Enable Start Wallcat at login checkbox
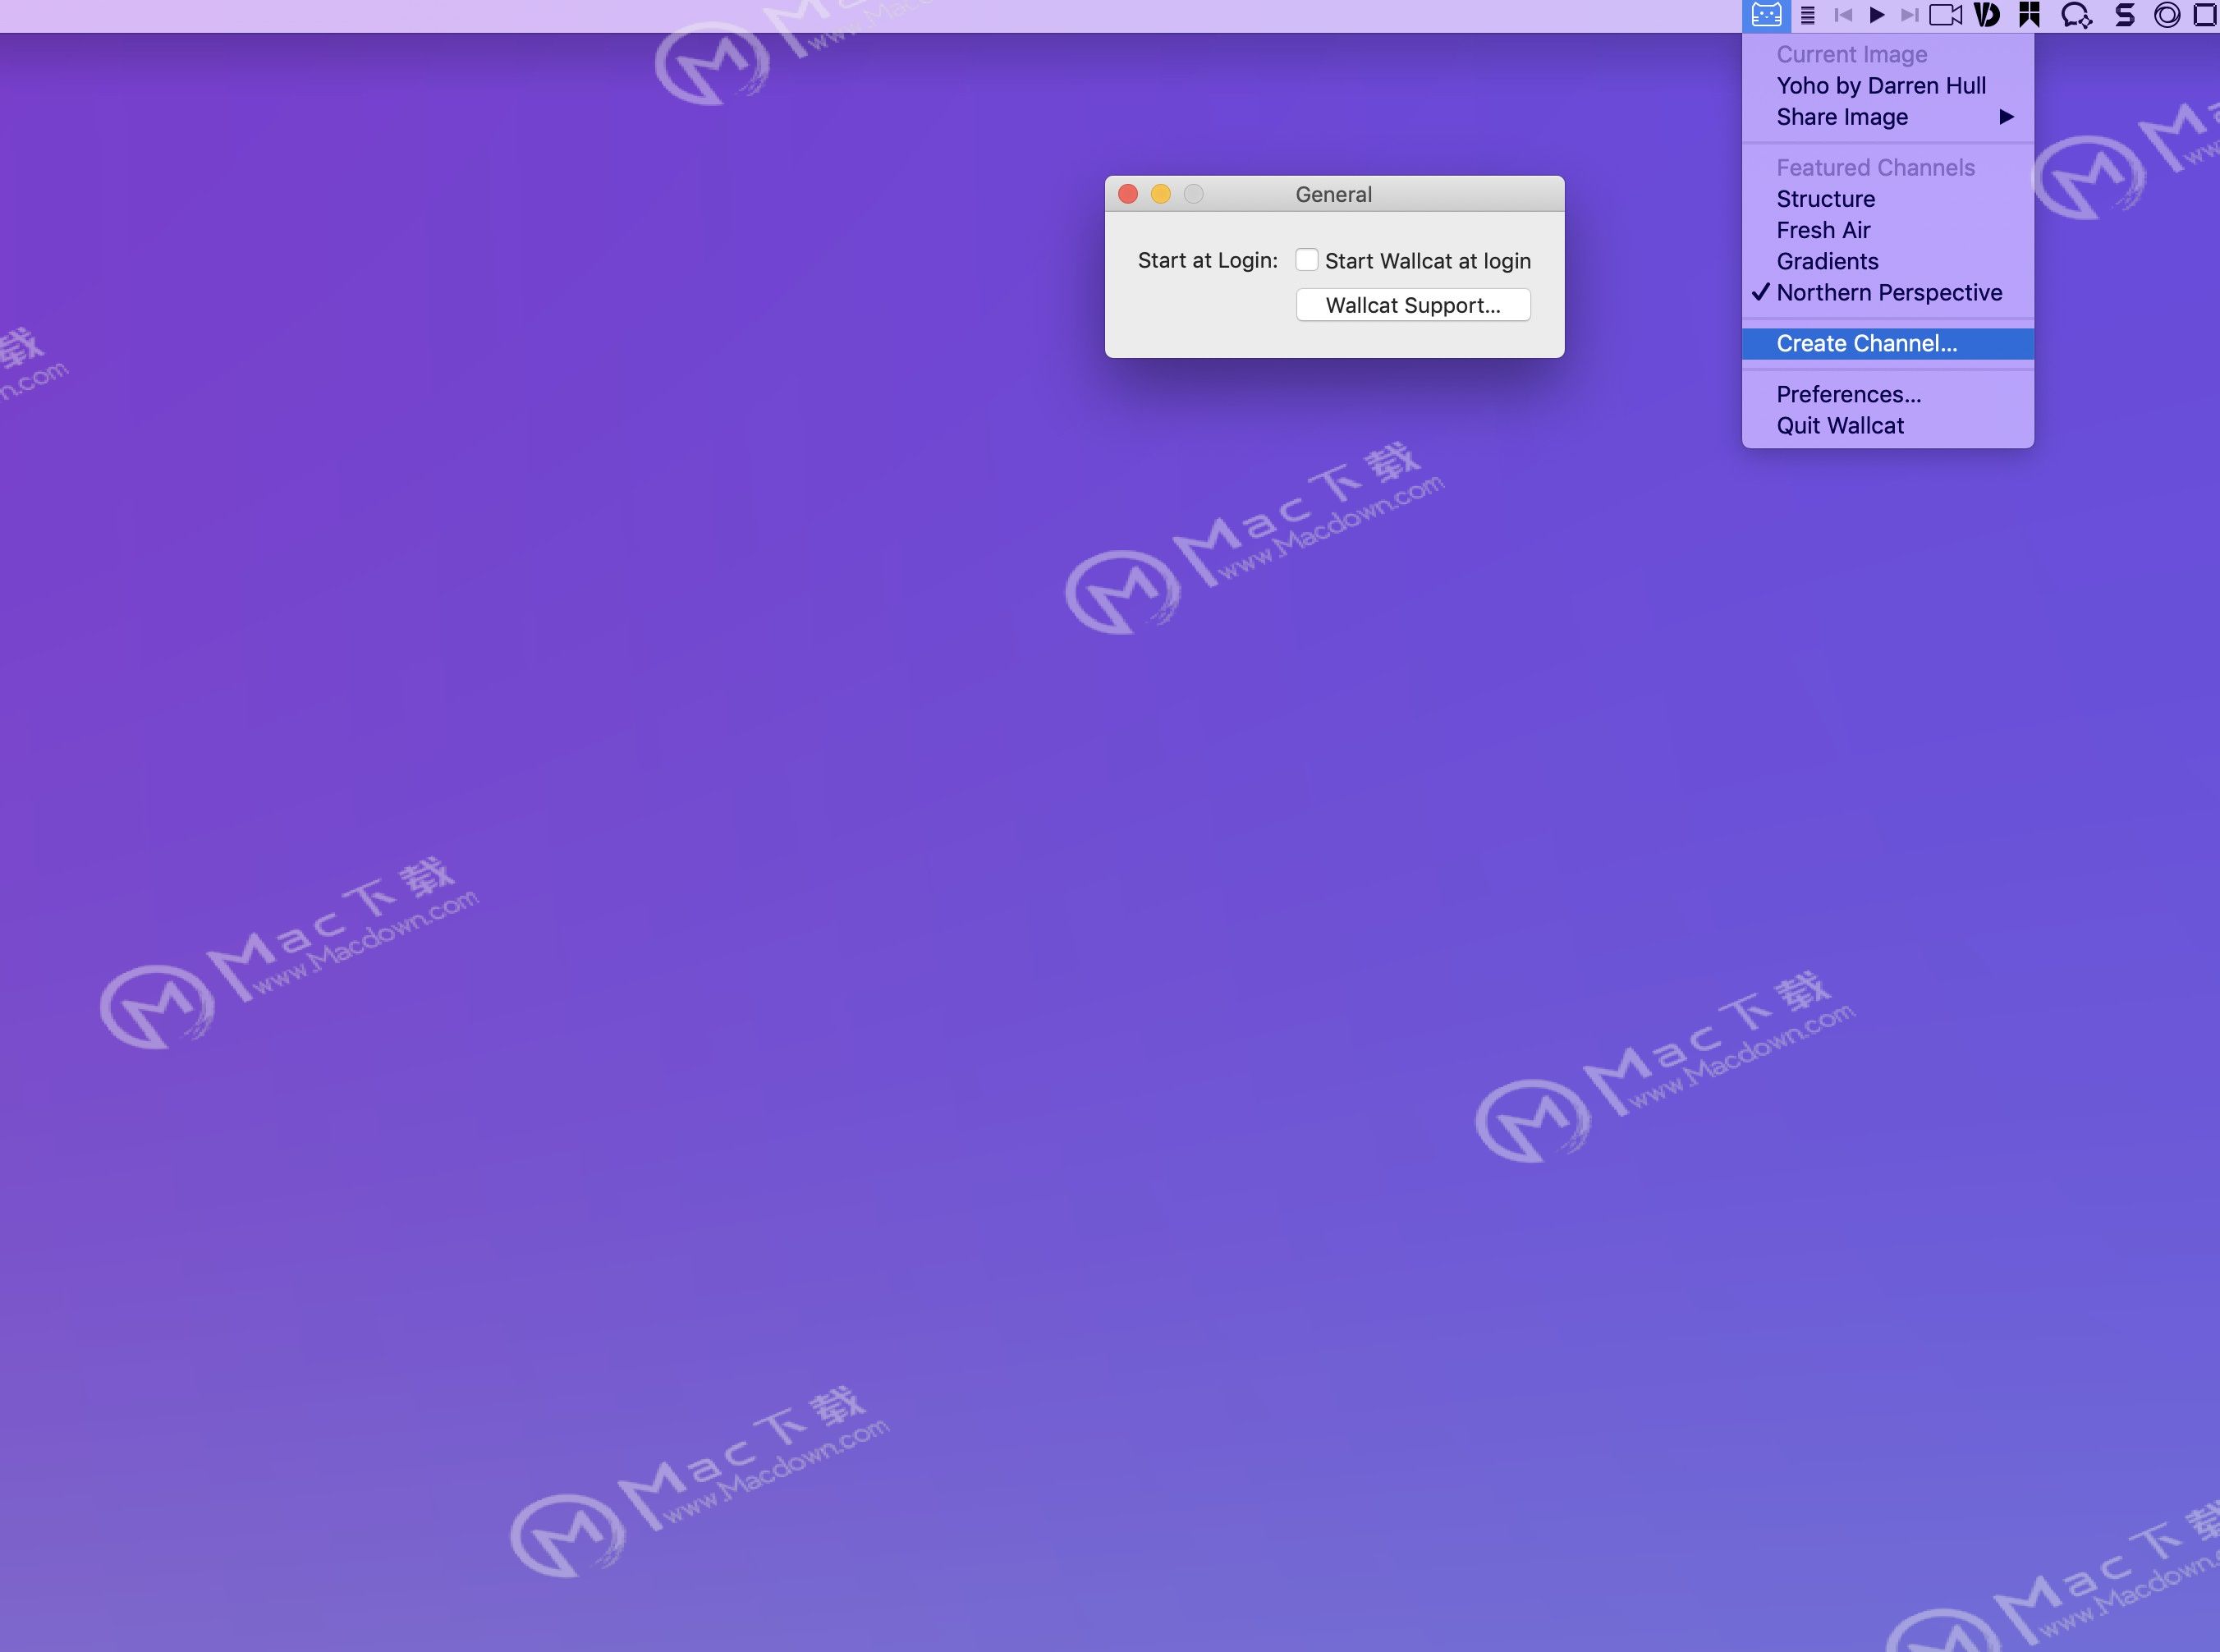This screenshot has width=2220, height=1652. coord(1306,260)
